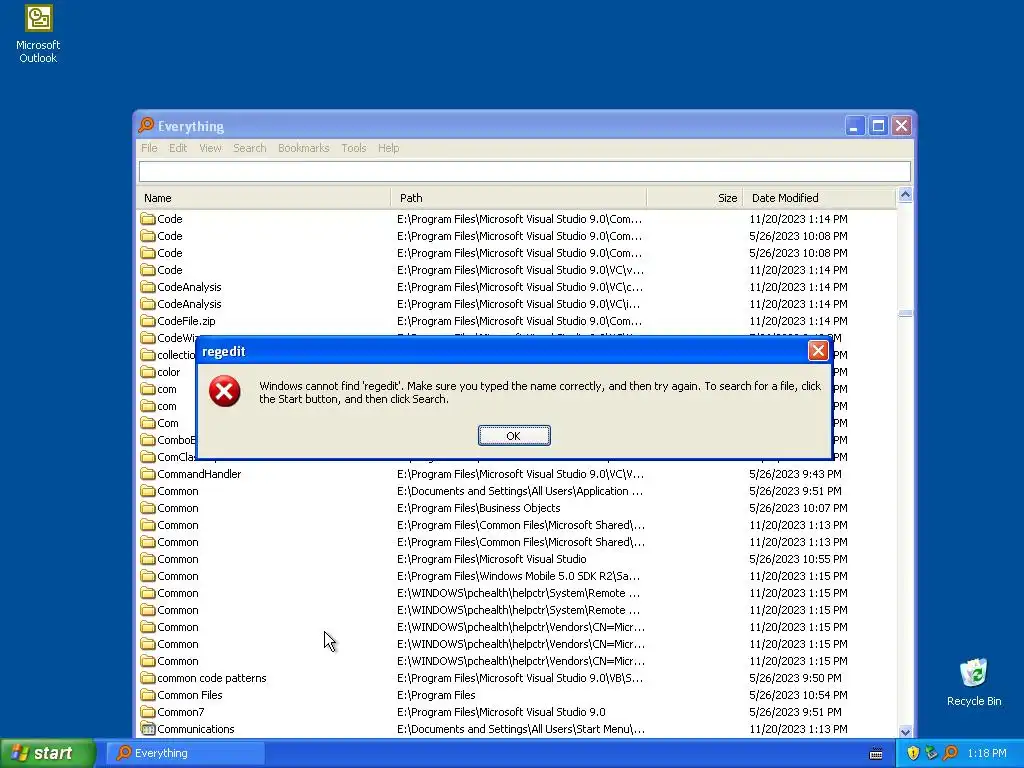
Task: Click the Everything magnifier tray icon
Action: 950,753
